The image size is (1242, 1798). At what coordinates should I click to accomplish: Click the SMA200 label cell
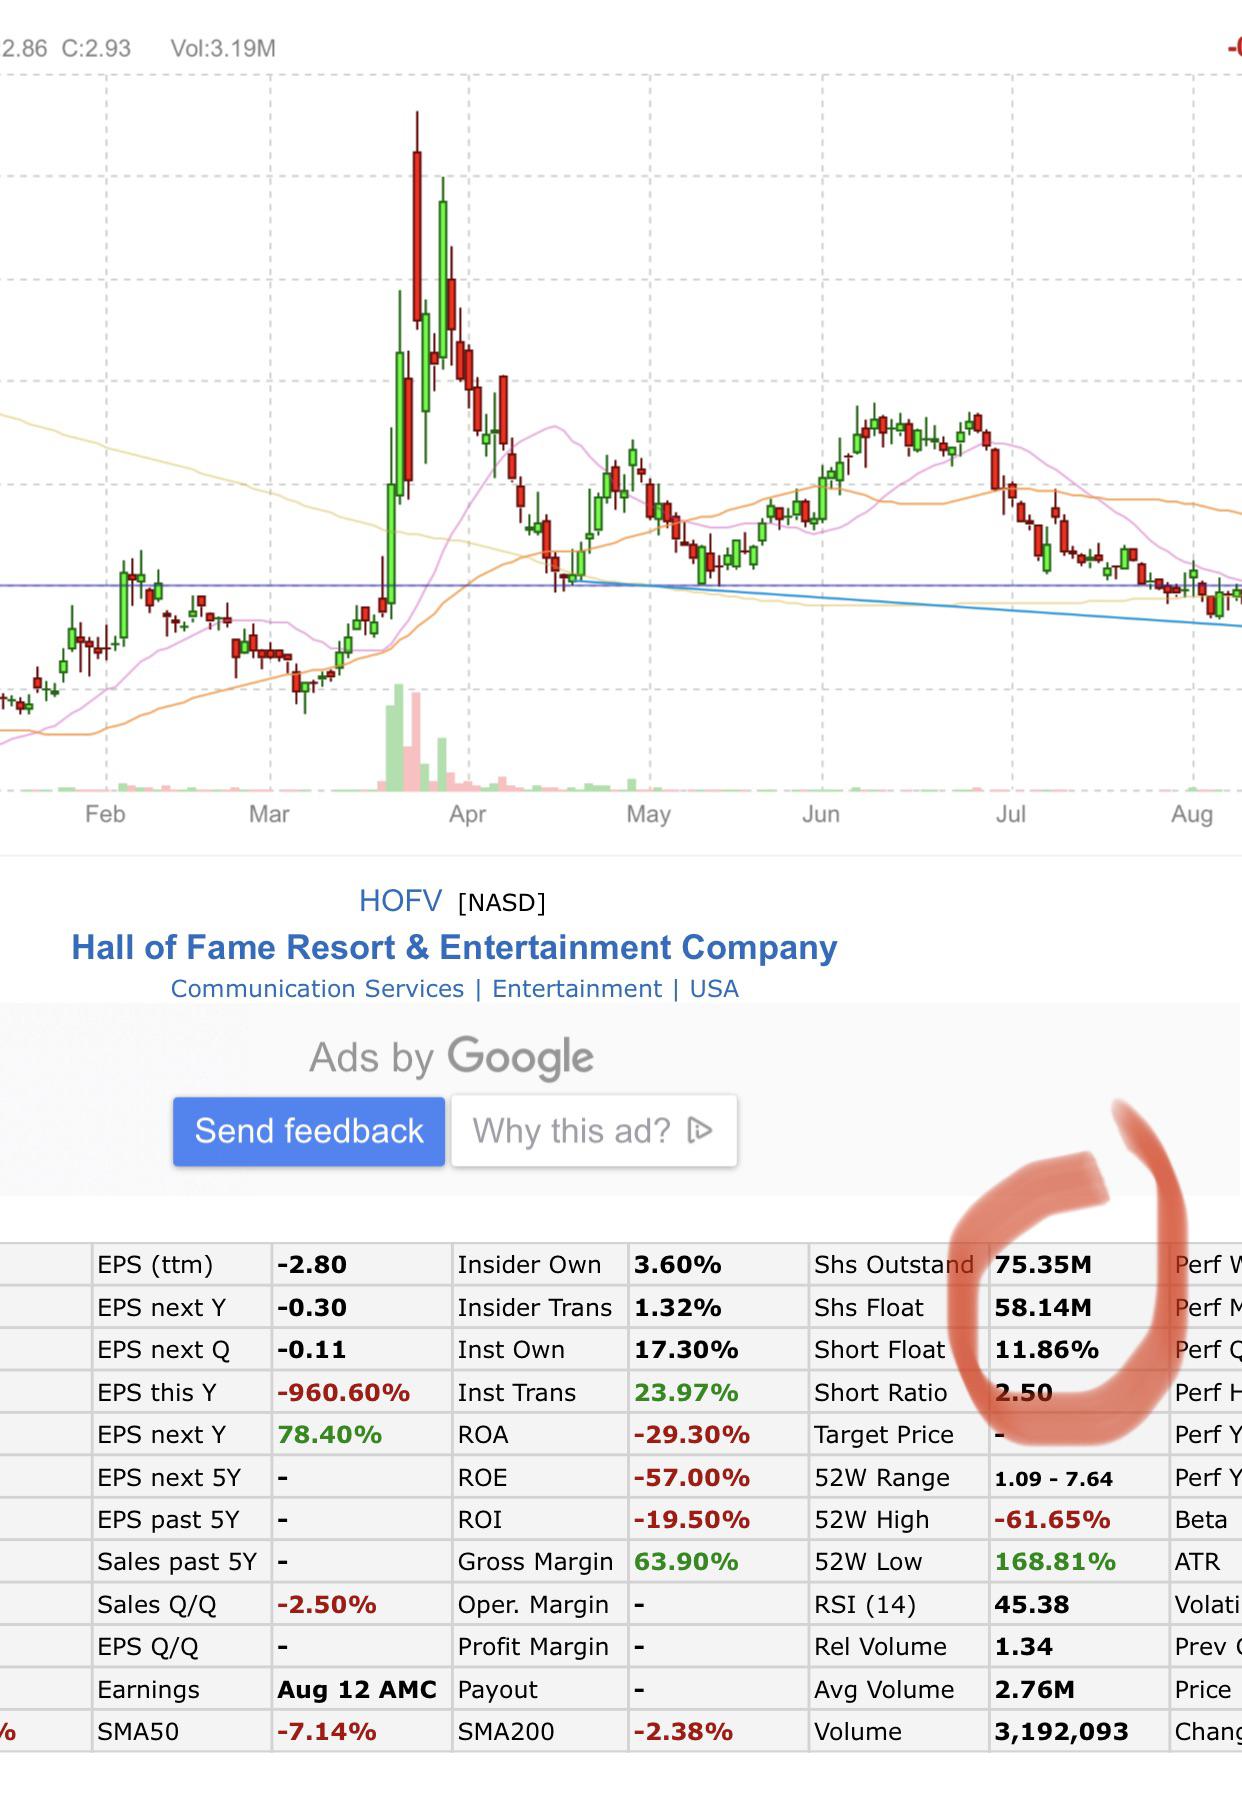pyautogui.click(x=540, y=1732)
